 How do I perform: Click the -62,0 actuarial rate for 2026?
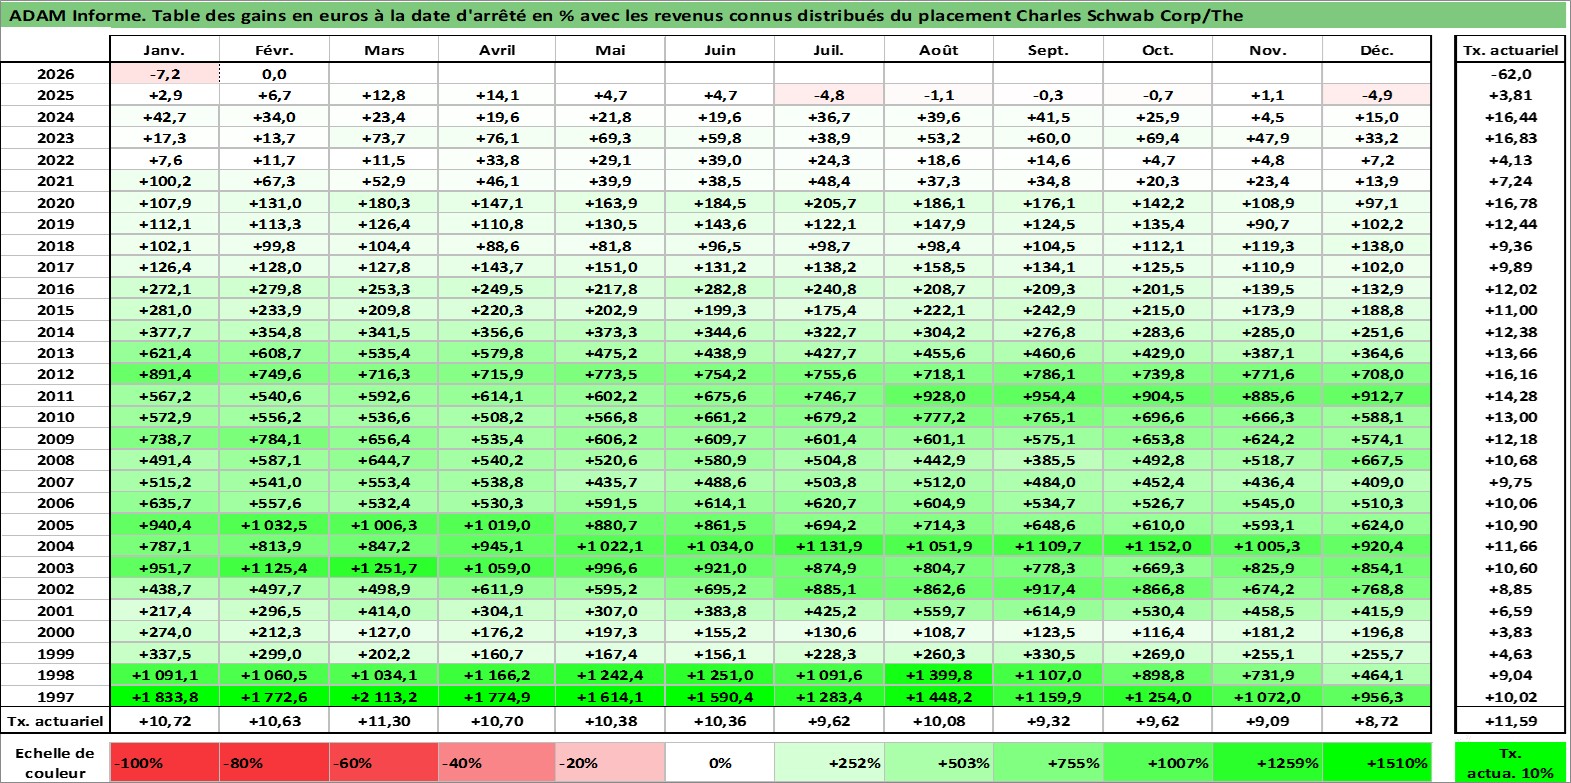pyautogui.click(x=1511, y=74)
